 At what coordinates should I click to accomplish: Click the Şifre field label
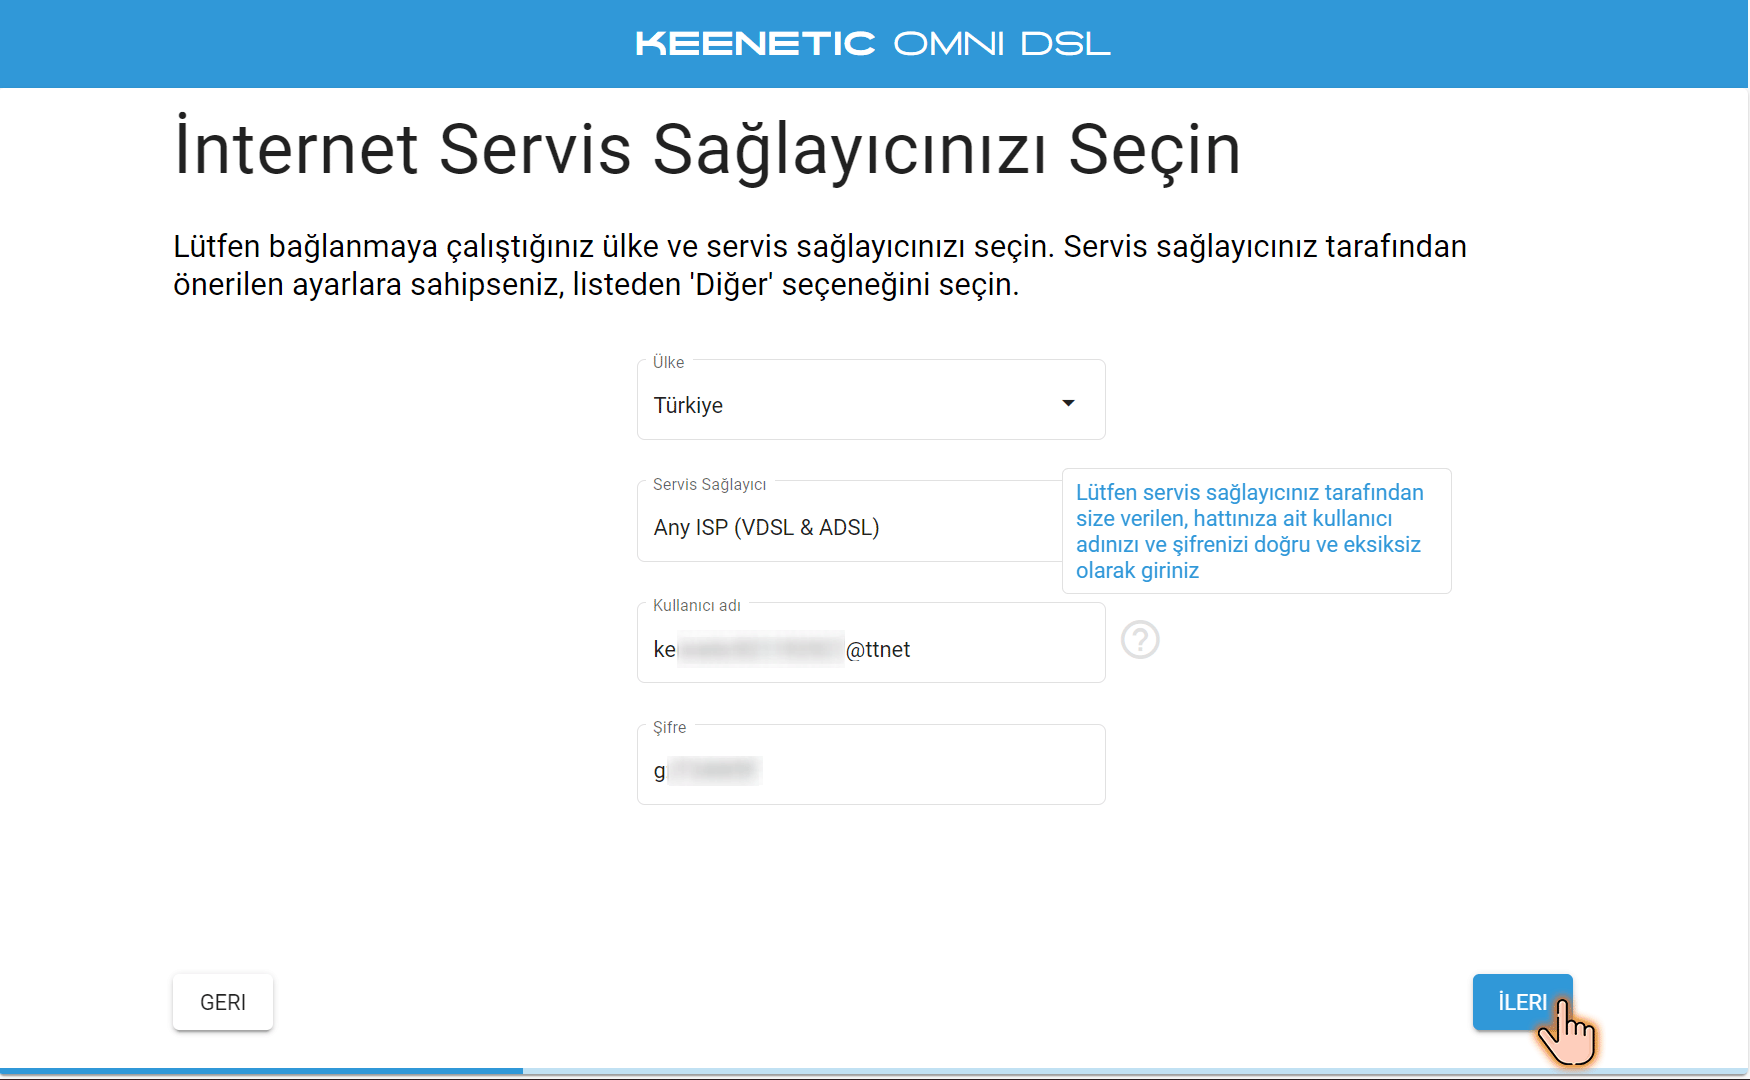coord(669,727)
